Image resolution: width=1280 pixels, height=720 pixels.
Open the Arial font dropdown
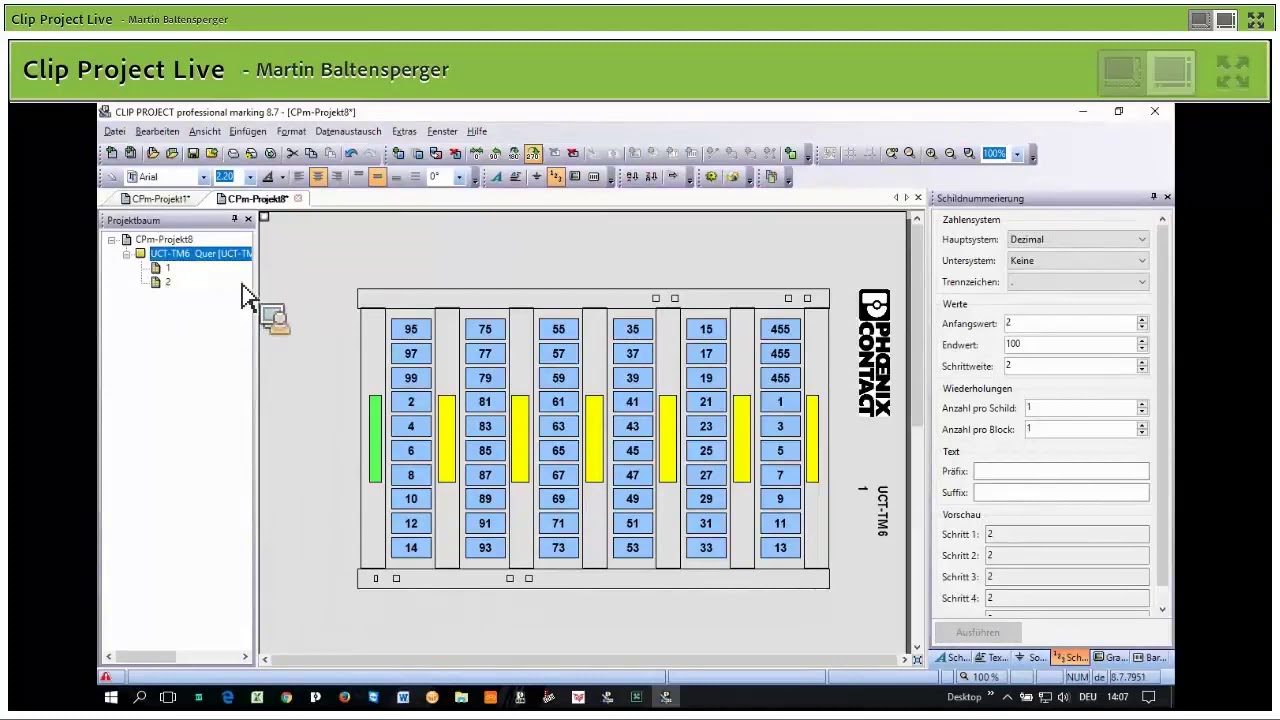click(x=203, y=177)
